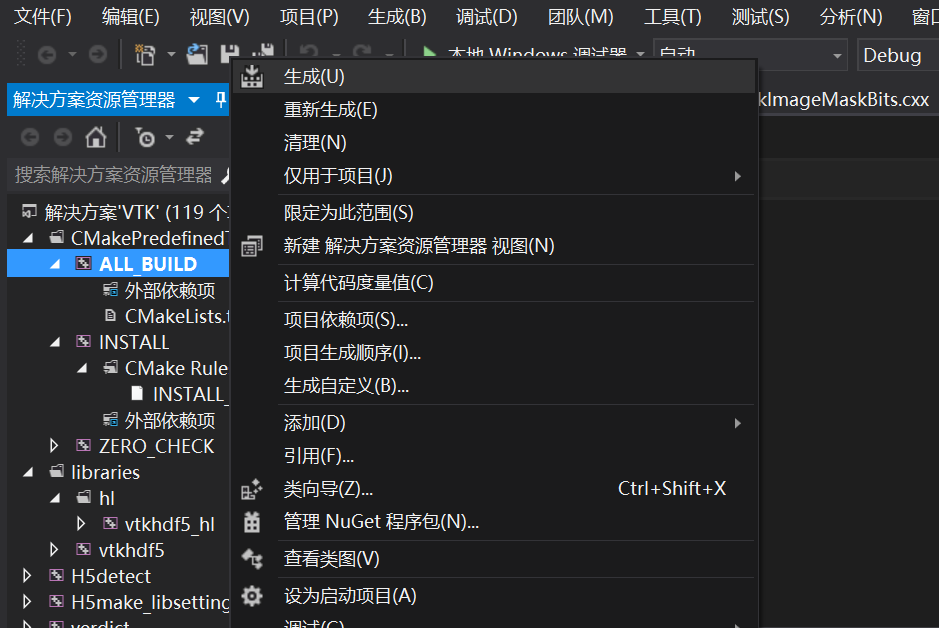Click the Open File folder toolbar icon
Screen dimensions: 939x628
click(x=198, y=55)
